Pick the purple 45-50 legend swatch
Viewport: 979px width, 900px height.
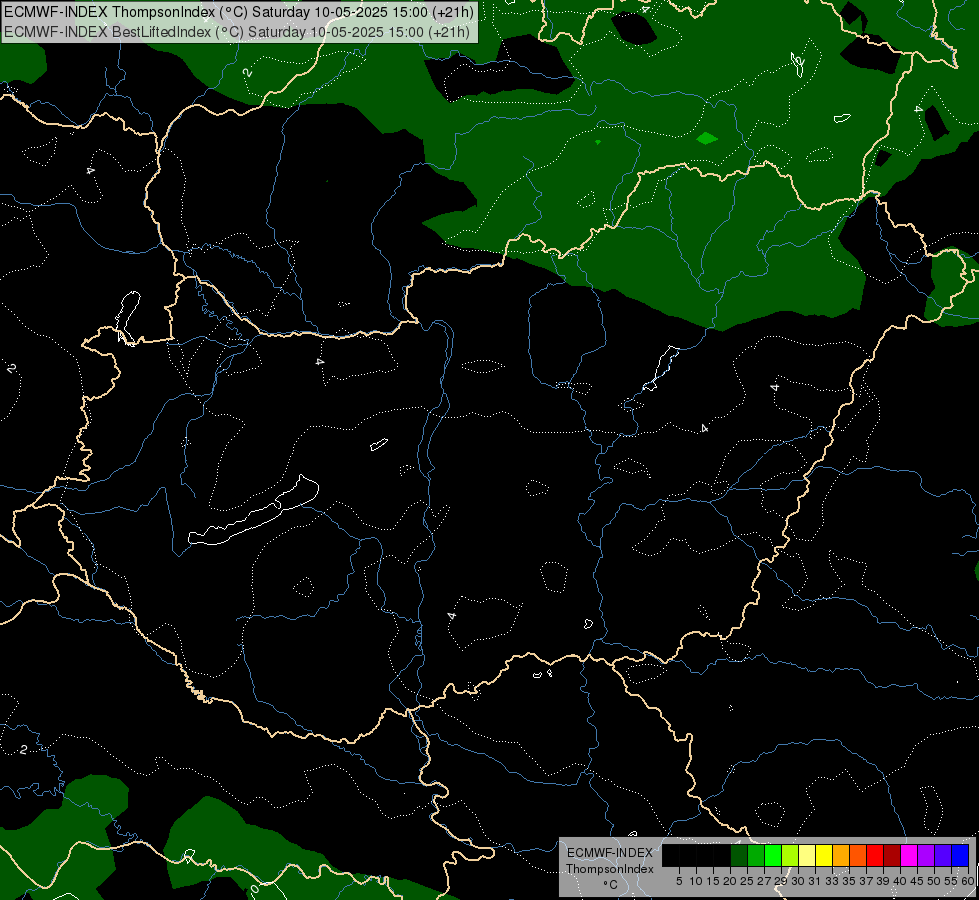point(926,855)
